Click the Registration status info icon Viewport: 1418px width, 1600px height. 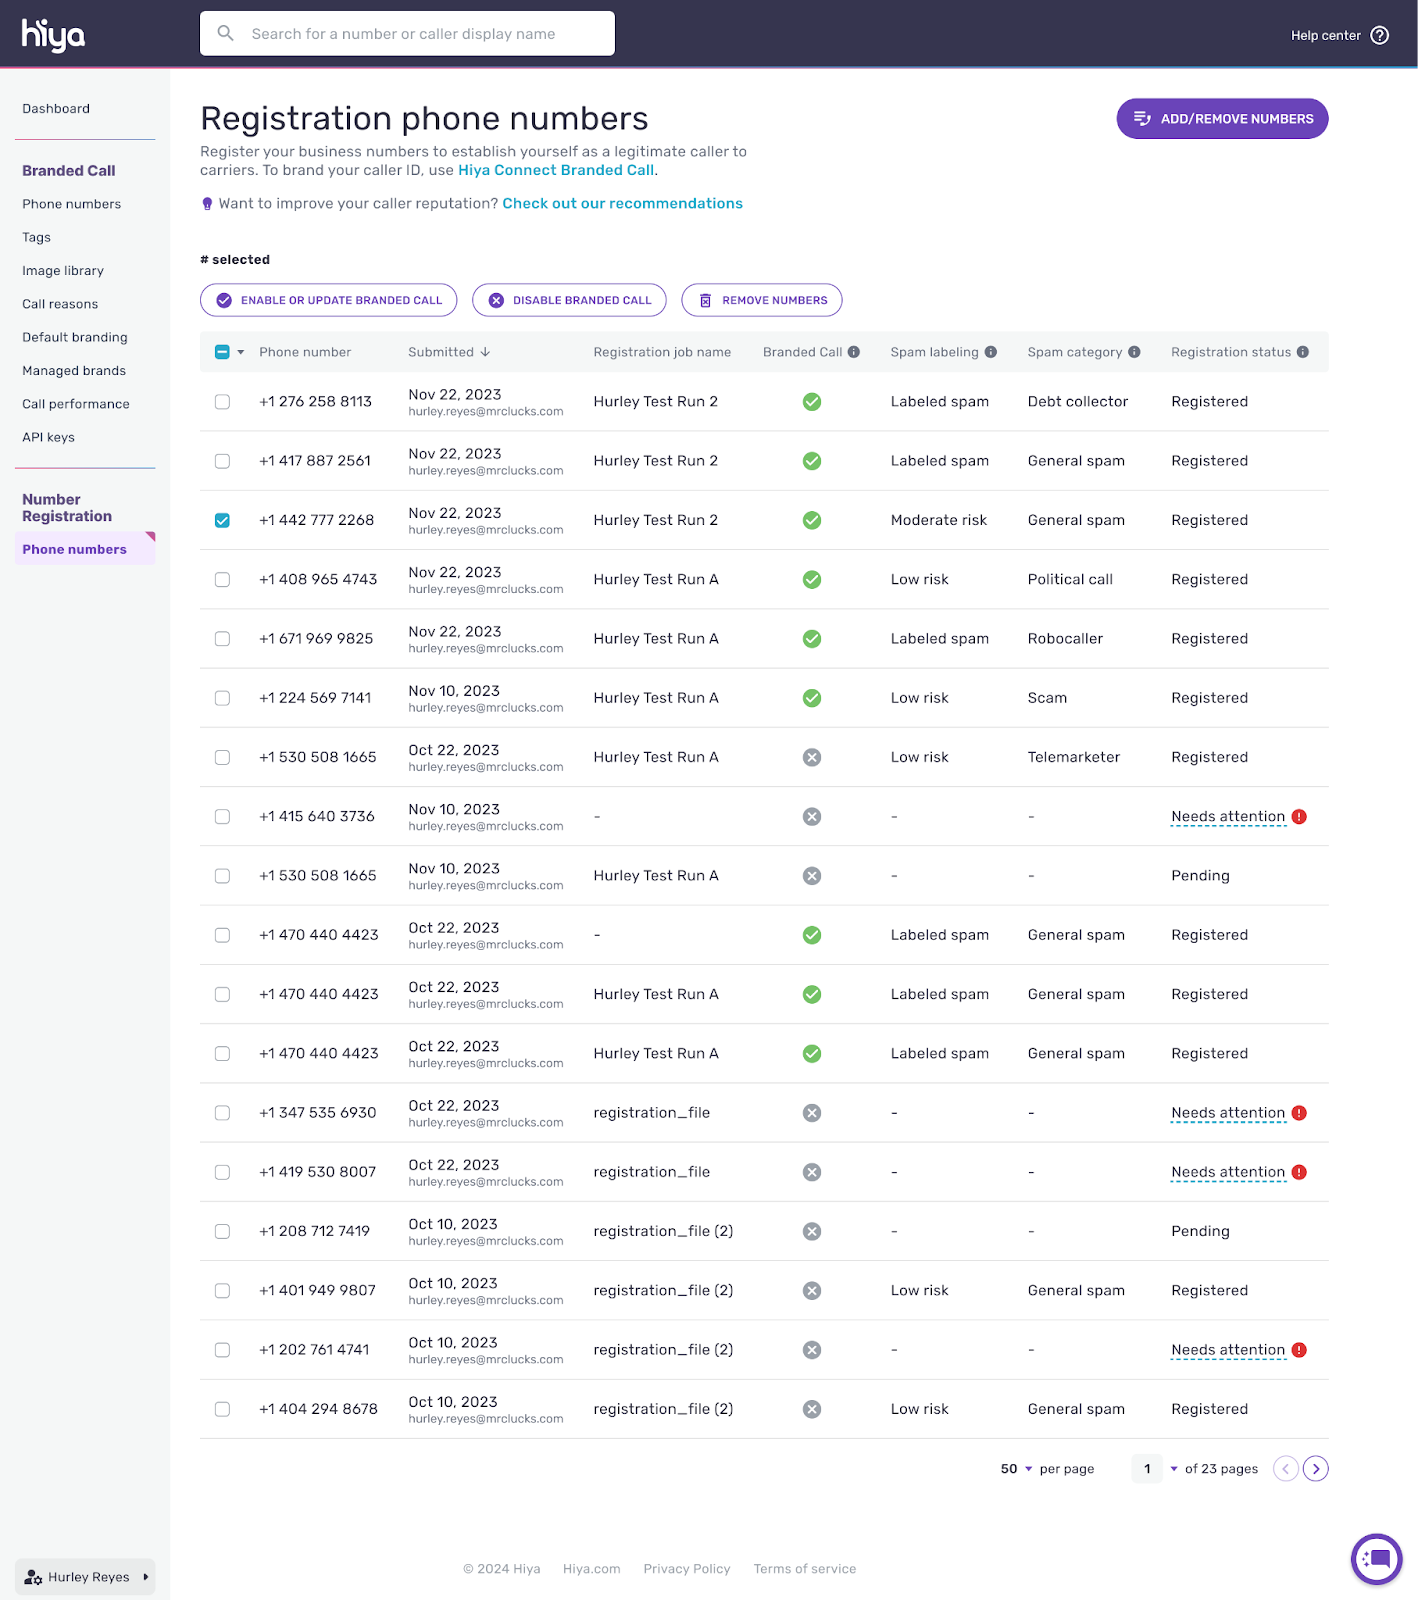point(1302,352)
